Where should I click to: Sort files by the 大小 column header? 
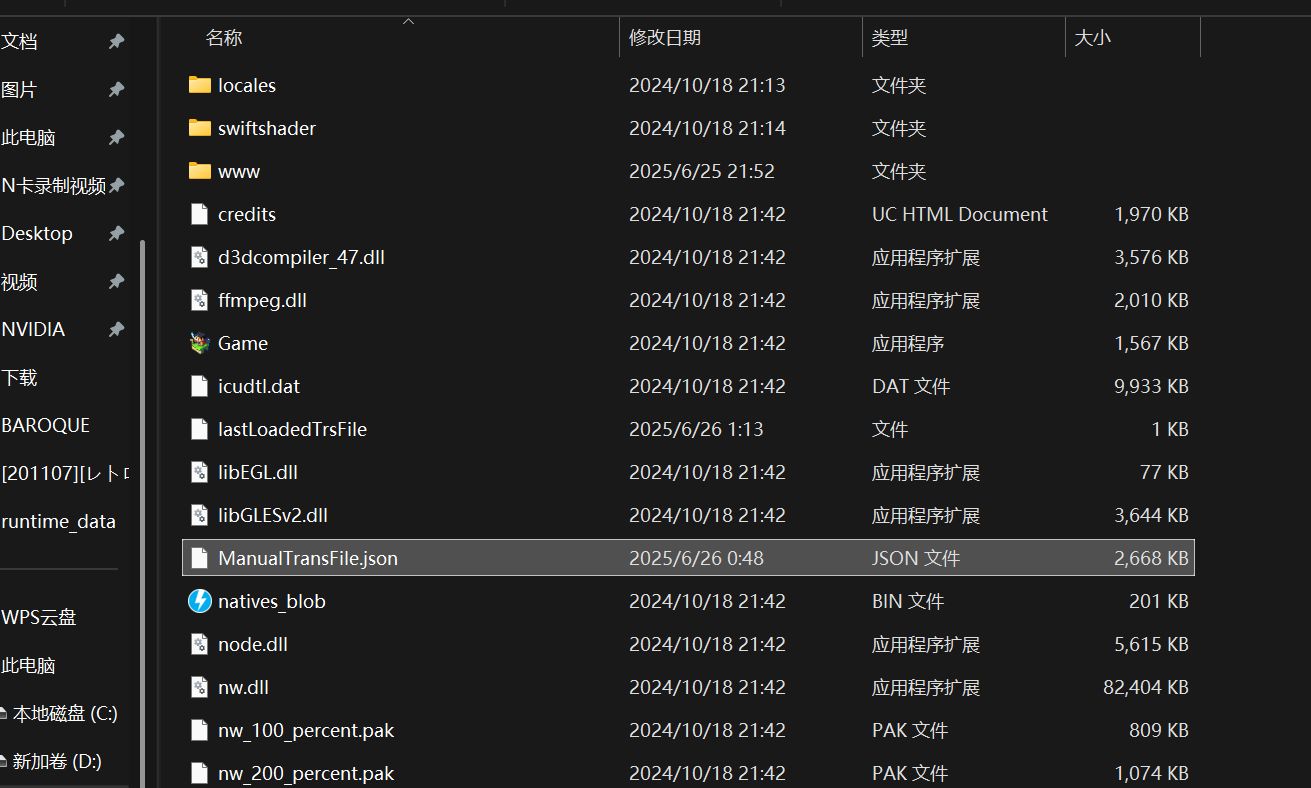[1092, 38]
